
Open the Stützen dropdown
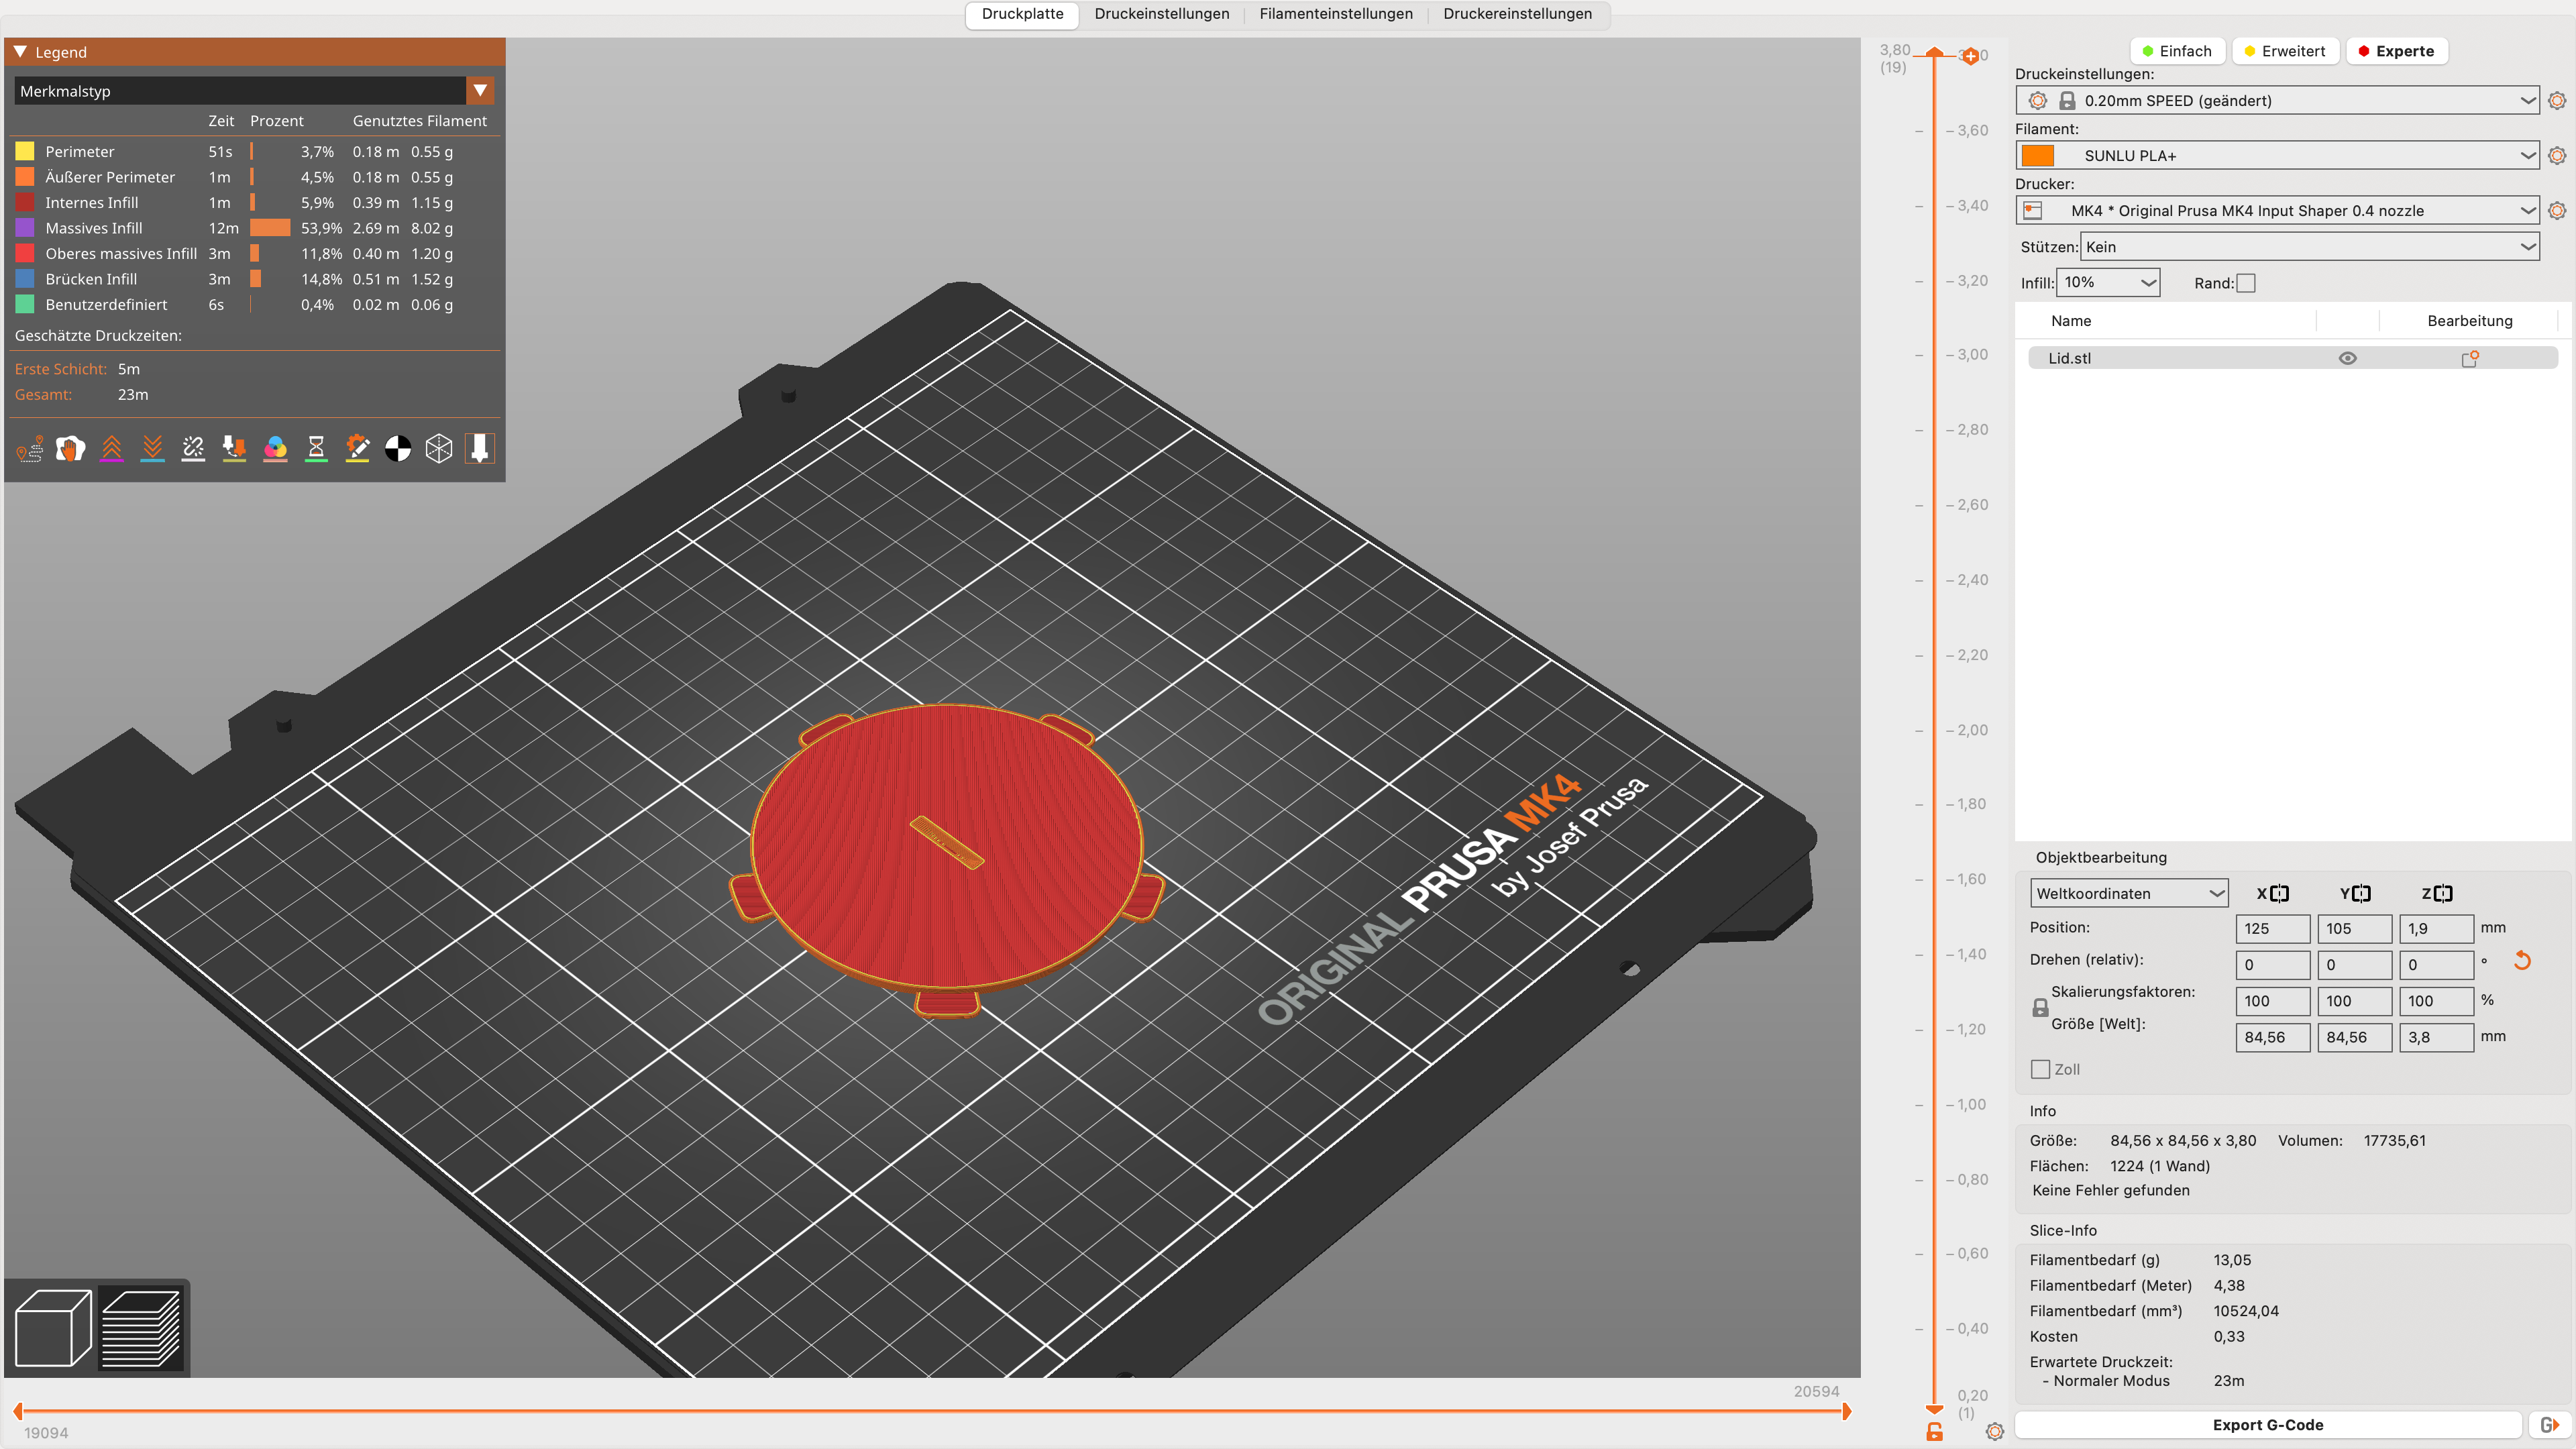[x=2308, y=247]
